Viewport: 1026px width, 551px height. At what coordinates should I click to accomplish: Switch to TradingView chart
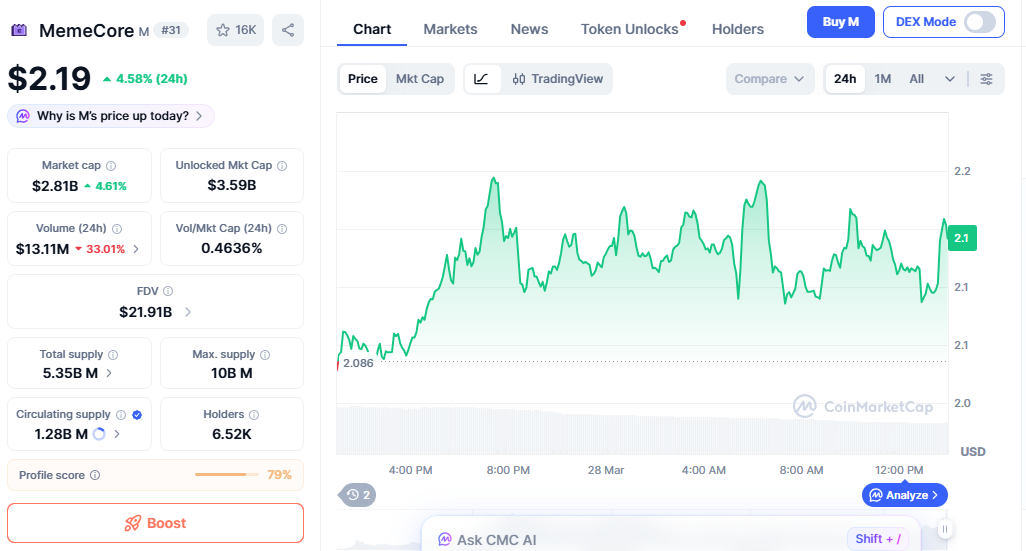click(557, 79)
